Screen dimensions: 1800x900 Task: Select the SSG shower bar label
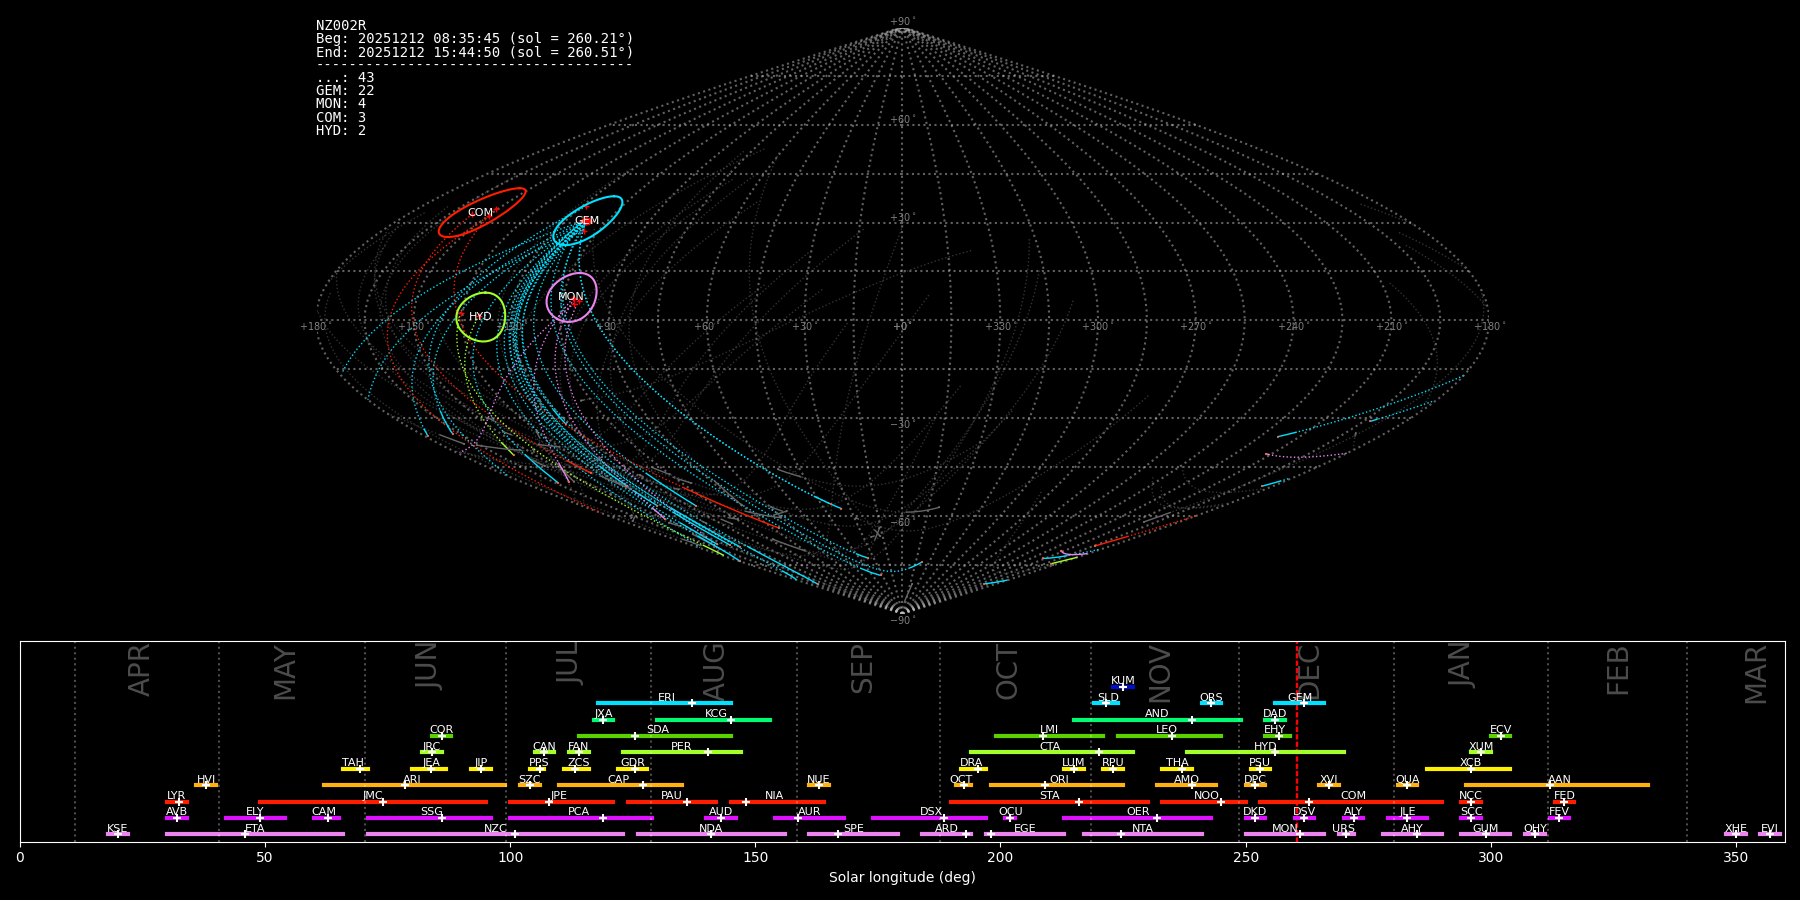pyautogui.click(x=431, y=812)
